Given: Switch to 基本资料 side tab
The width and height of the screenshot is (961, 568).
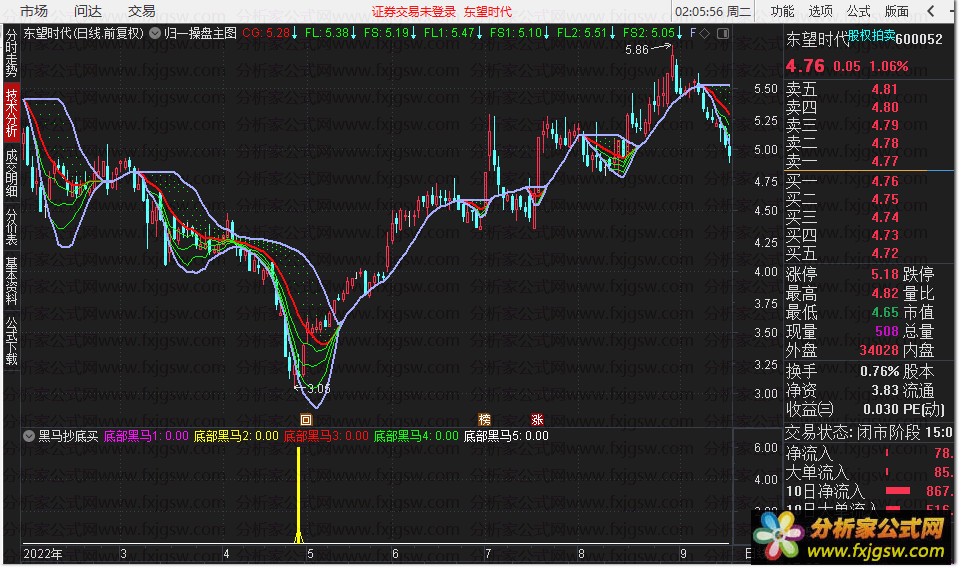Looking at the screenshot, I should point(11,281).
